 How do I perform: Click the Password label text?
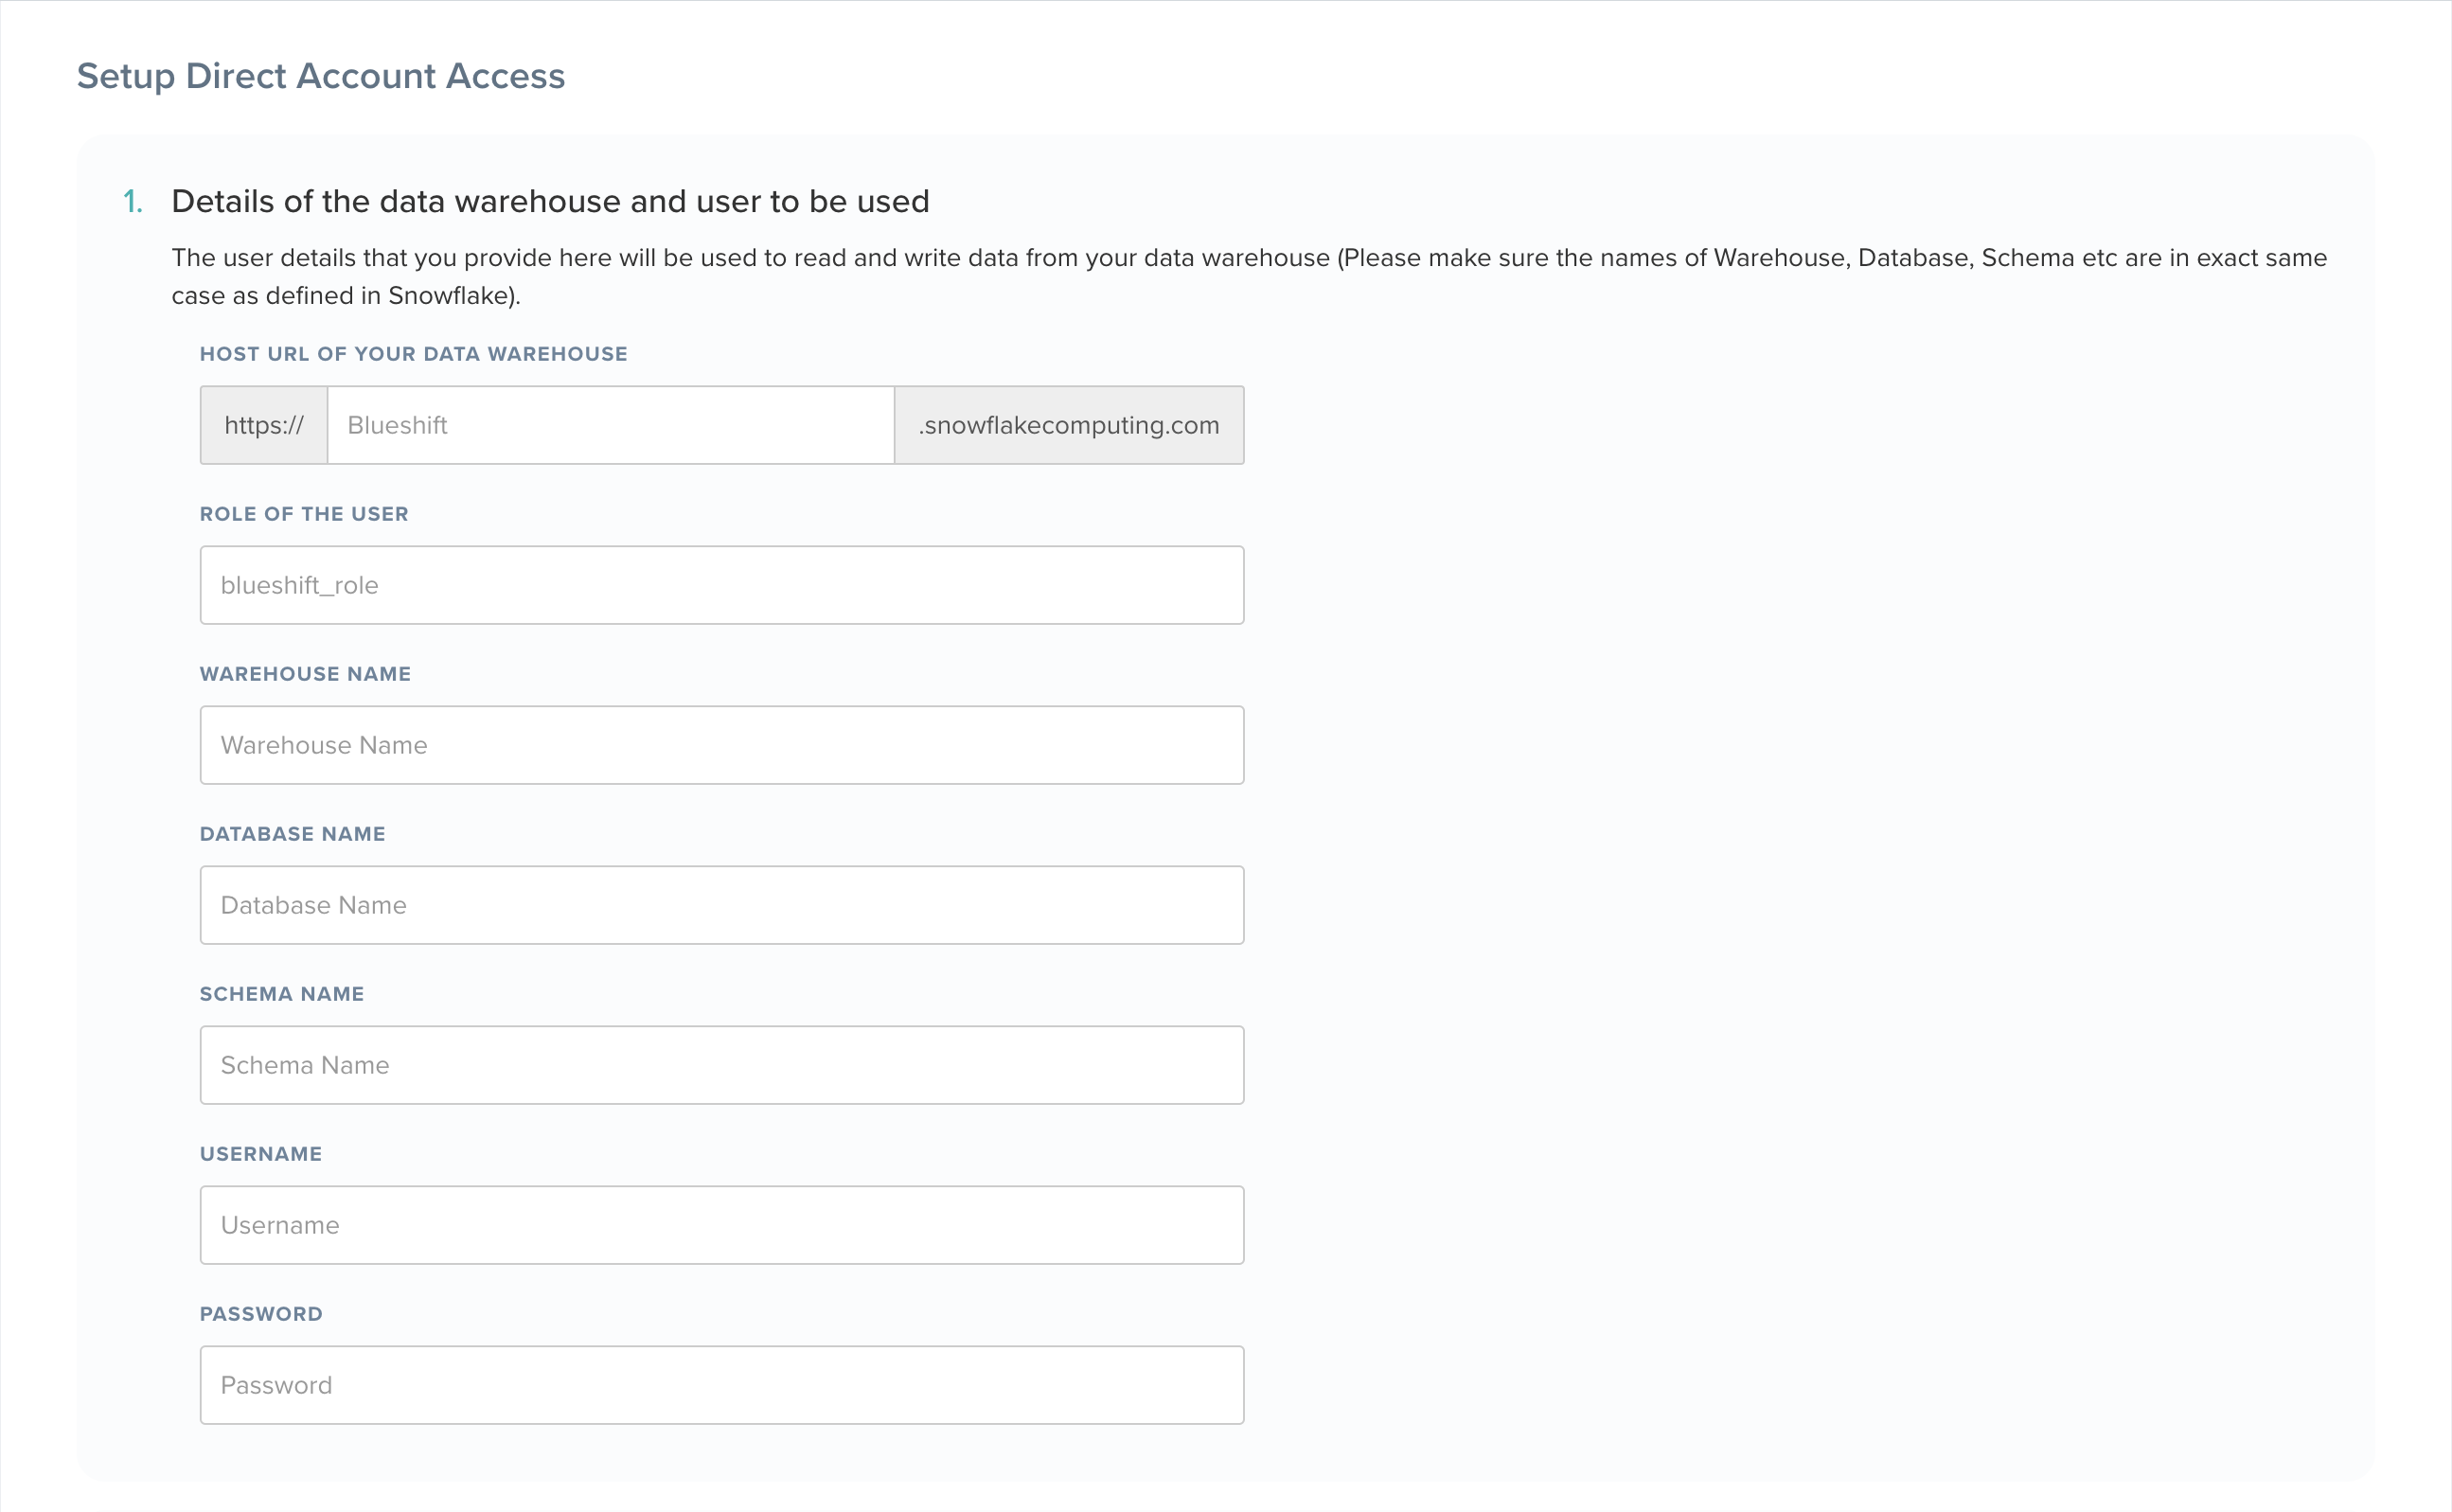coord(261,1314)
